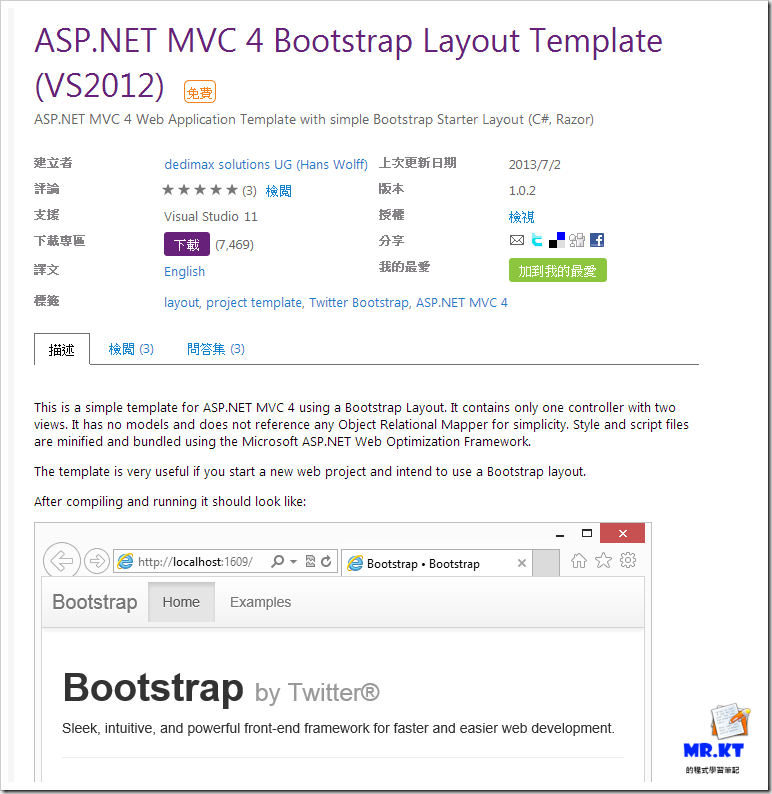Click the refresh icon in the preview browser
772x794 pixels.
click(x=326, y=561)
